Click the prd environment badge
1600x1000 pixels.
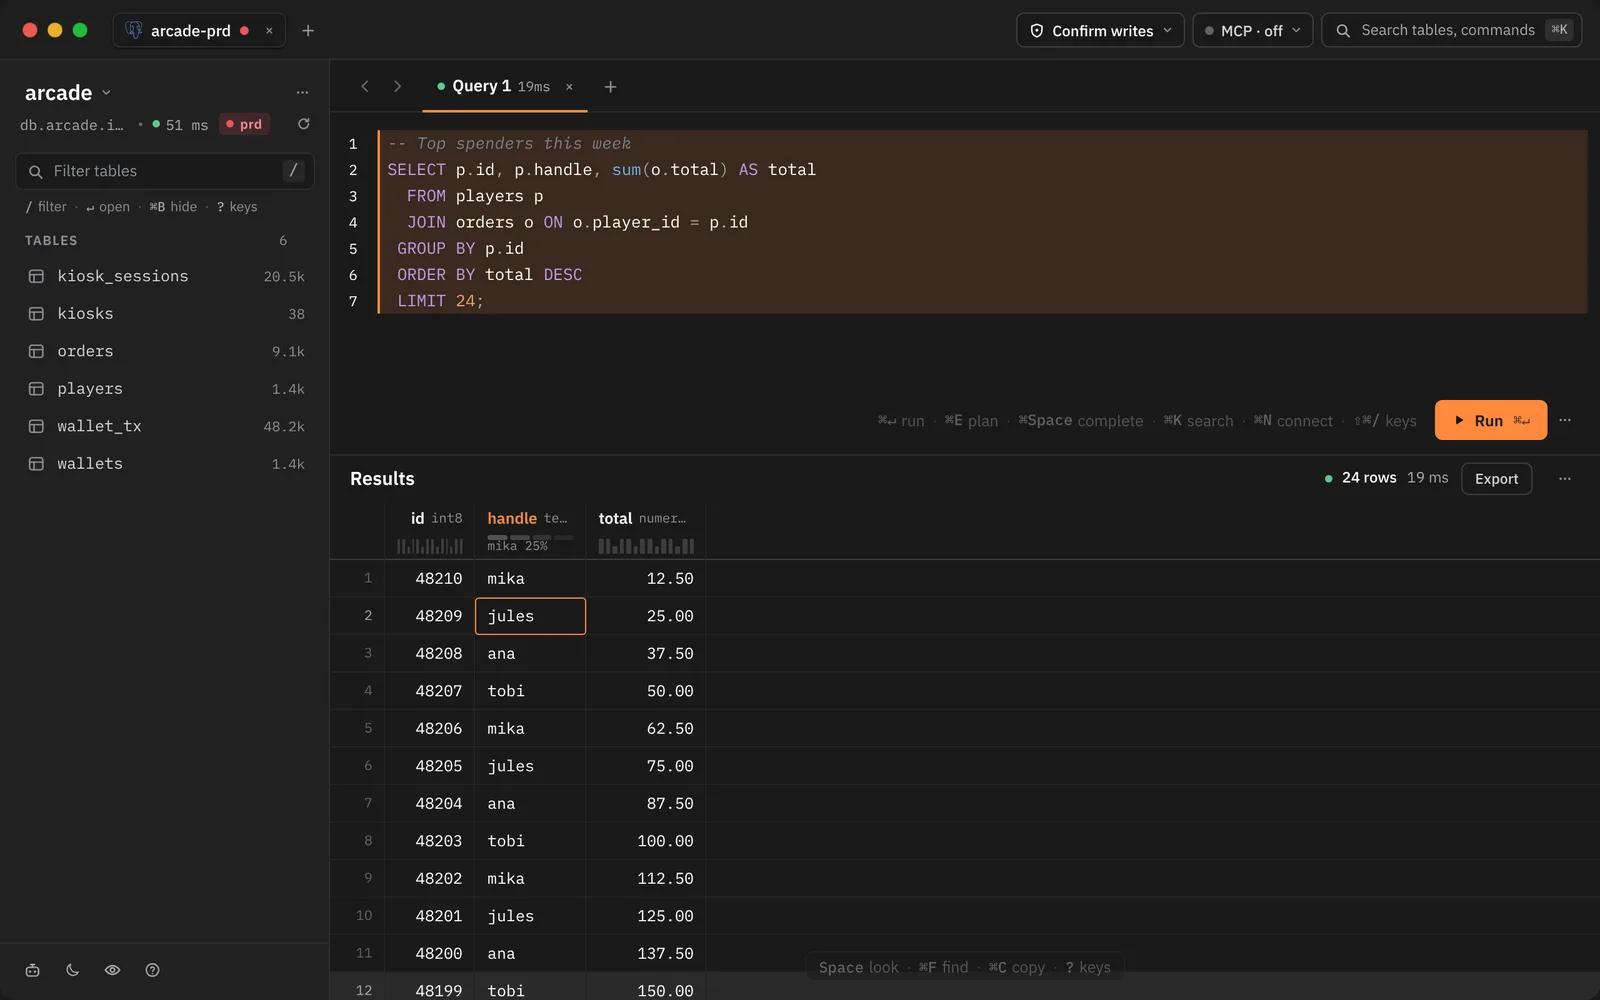point(245,124)
